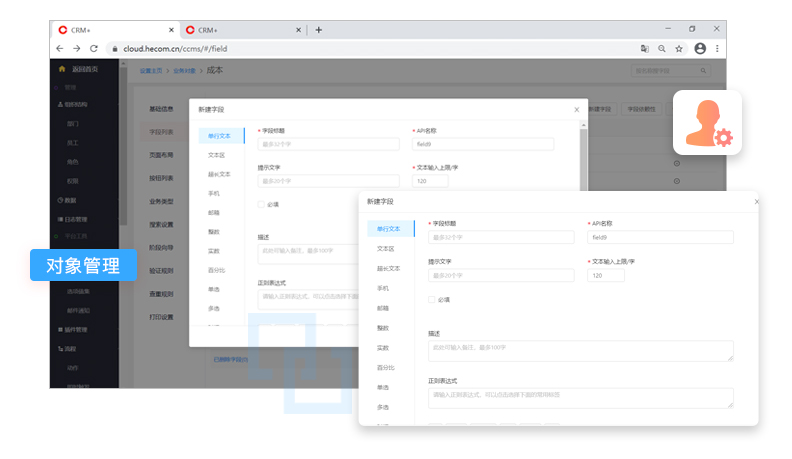Click the zoom magnifier icon in address bar
792x459 pixels.
[662, 48]
